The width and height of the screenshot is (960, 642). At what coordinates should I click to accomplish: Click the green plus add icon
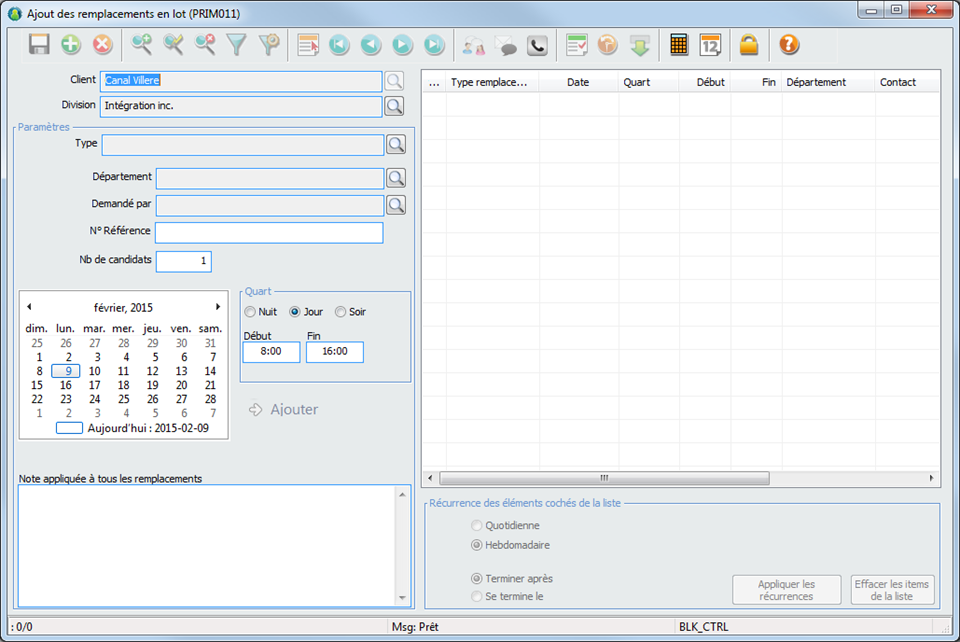tap(71, 44)
